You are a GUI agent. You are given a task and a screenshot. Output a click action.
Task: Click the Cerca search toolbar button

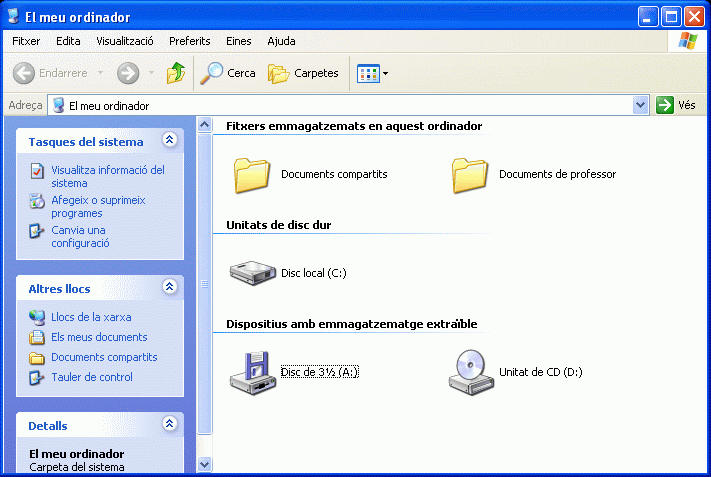[228, 73]
